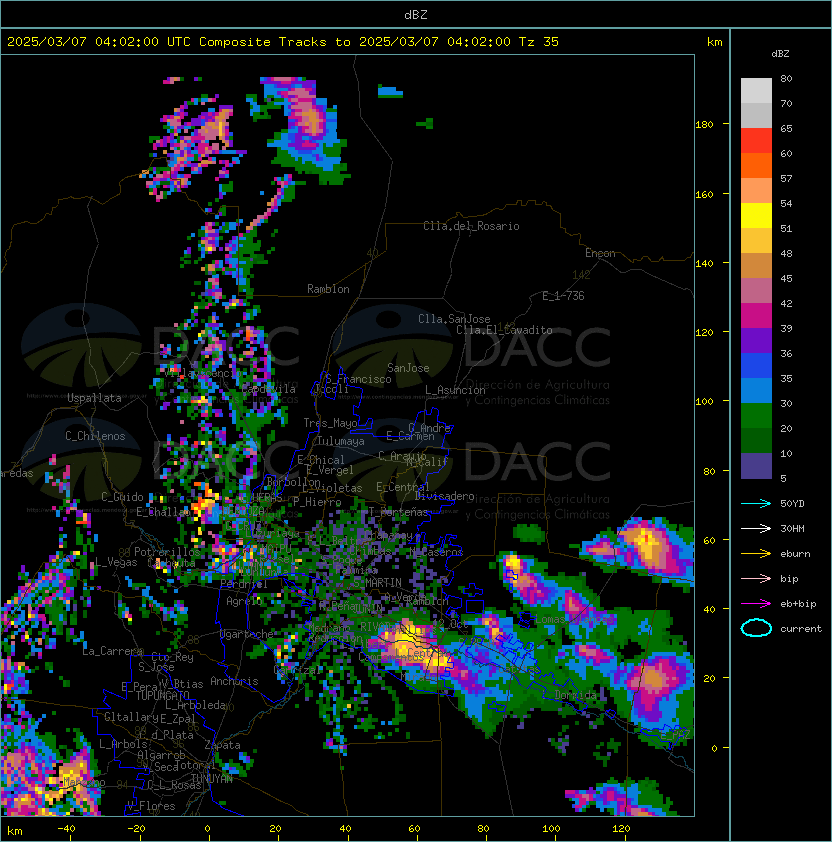Click the 100 km tick on vertical axis
This screenshot has width=832, height=842.
point(704,402)
